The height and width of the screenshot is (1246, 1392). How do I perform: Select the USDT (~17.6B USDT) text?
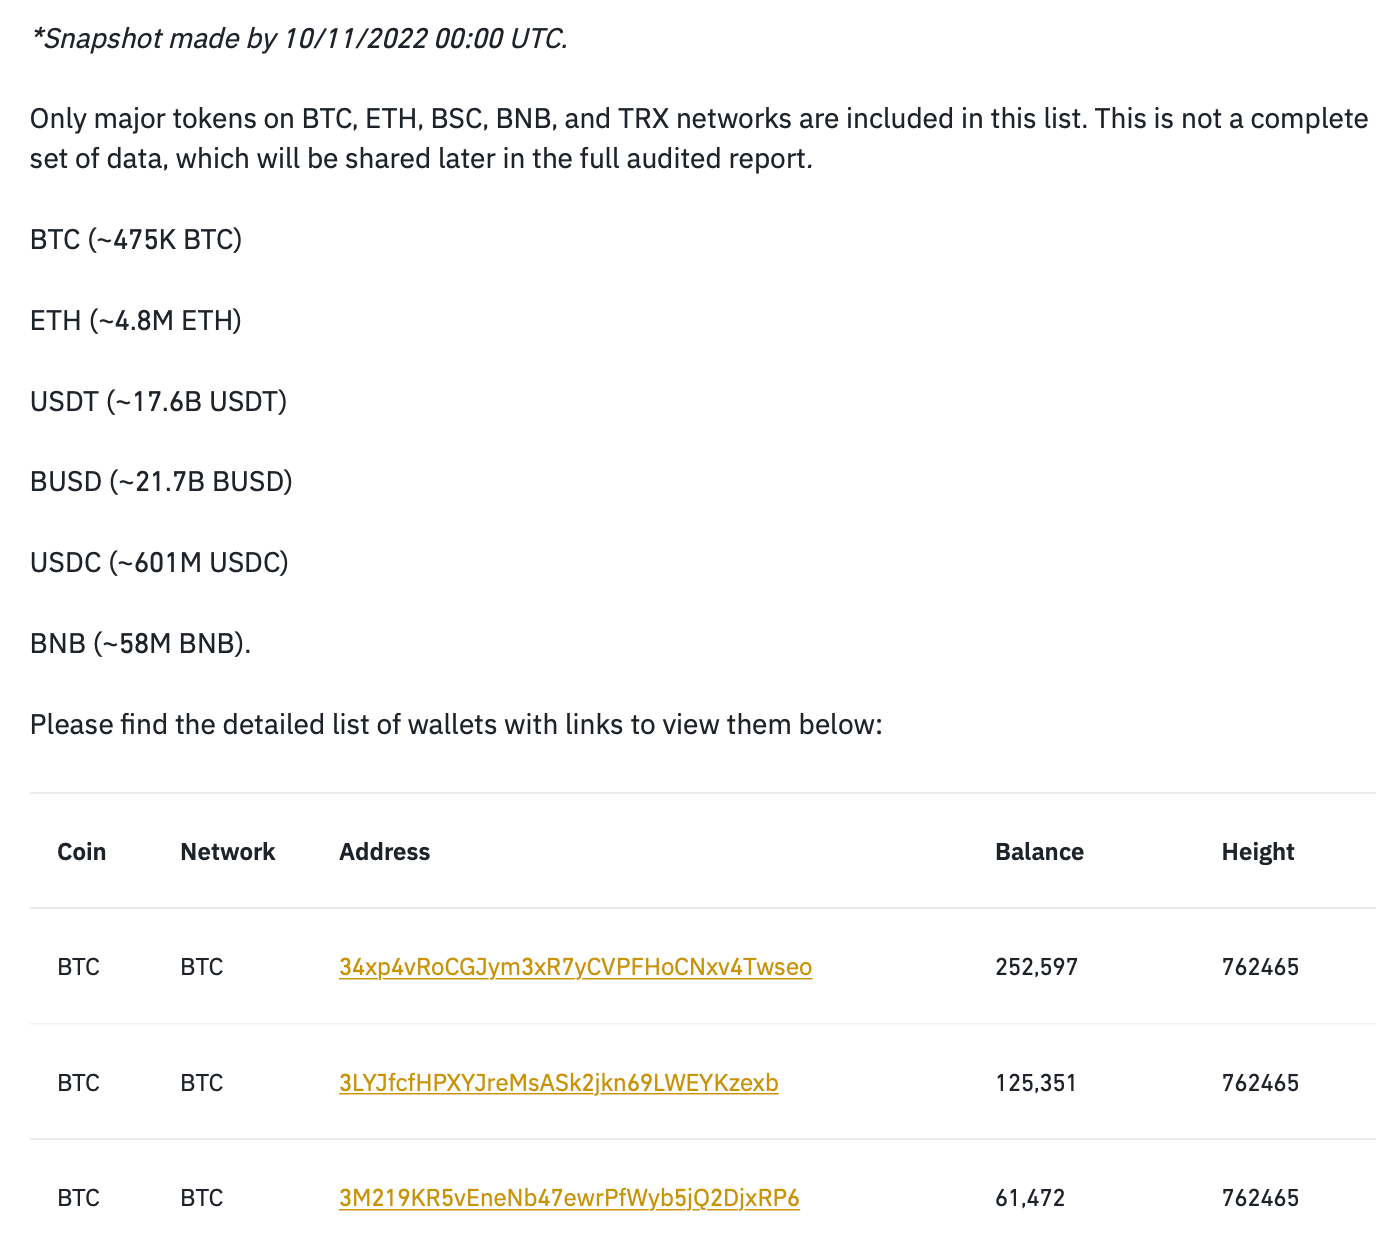point(158,402)
